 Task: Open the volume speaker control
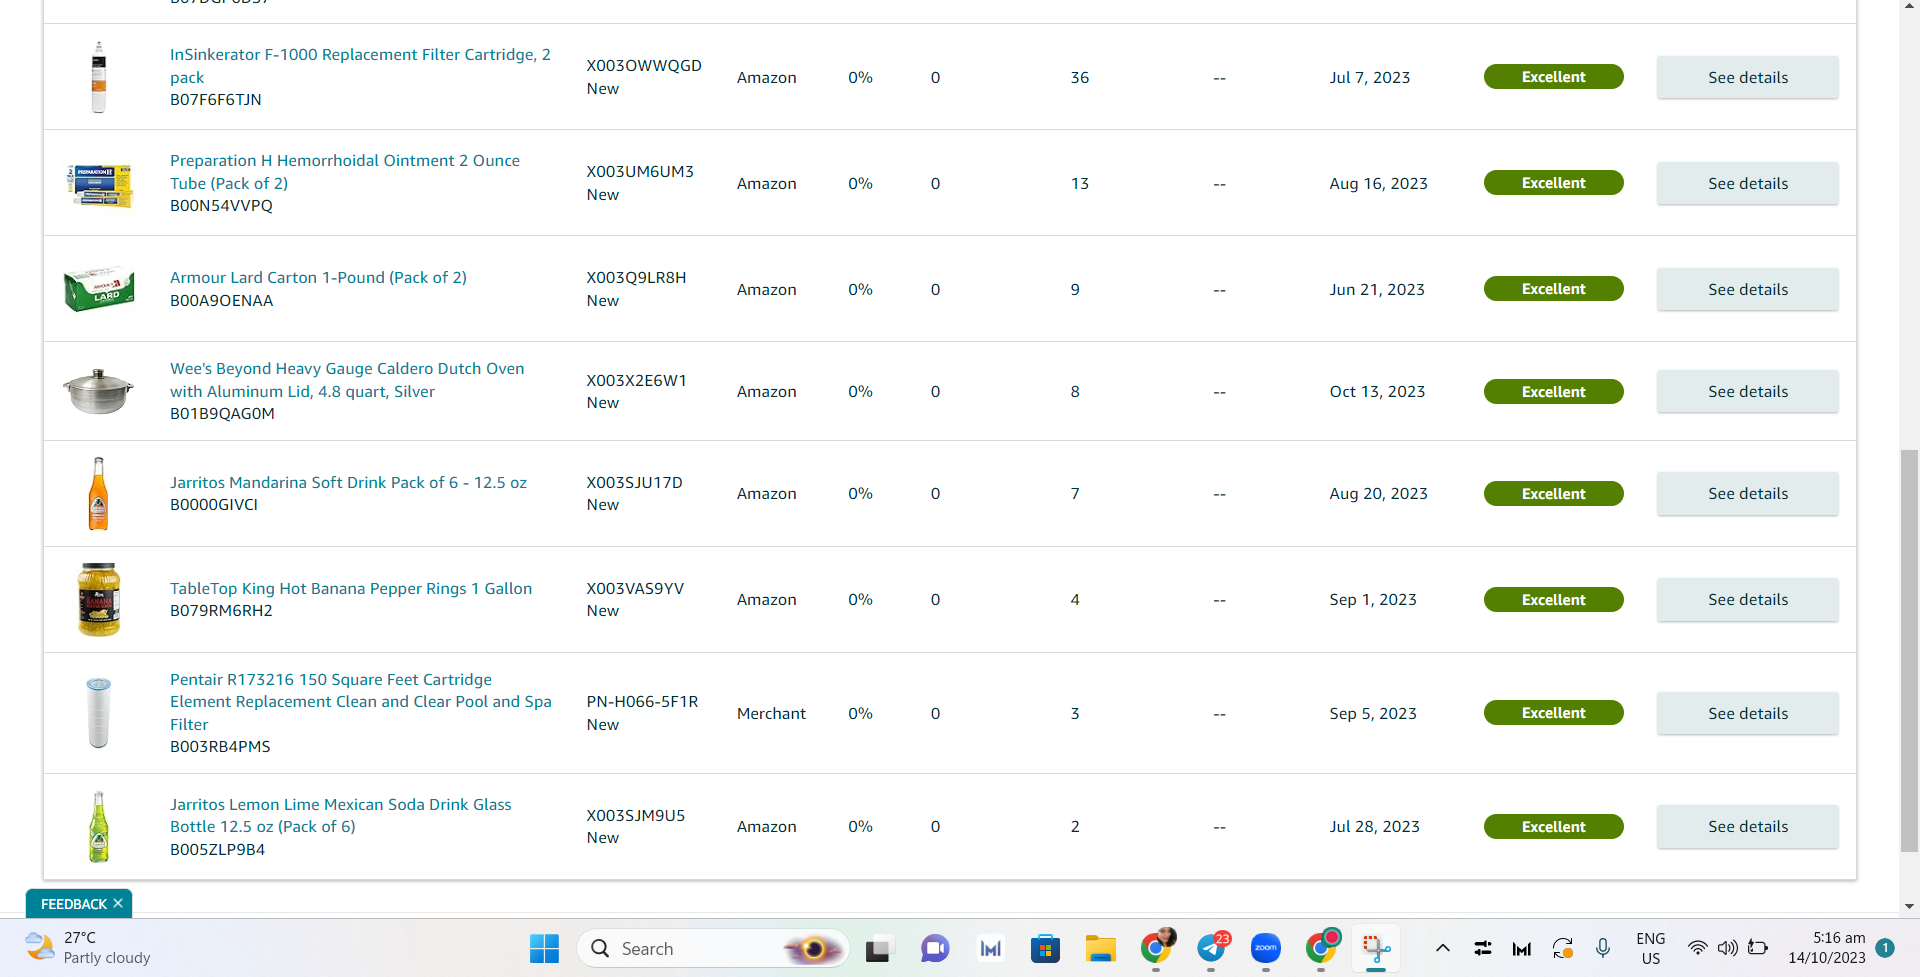(1727, 948)
